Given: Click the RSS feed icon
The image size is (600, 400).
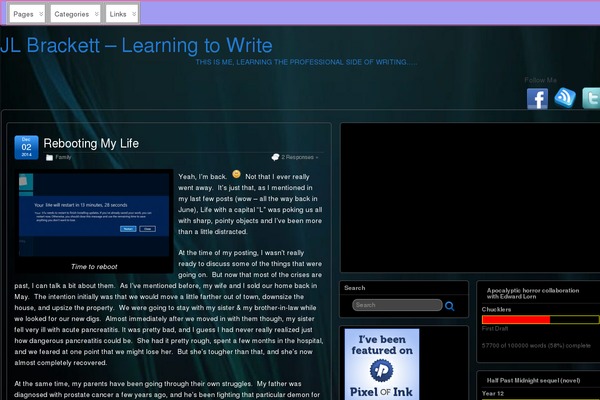Looking at the screenshot, I should click(564, 98).
